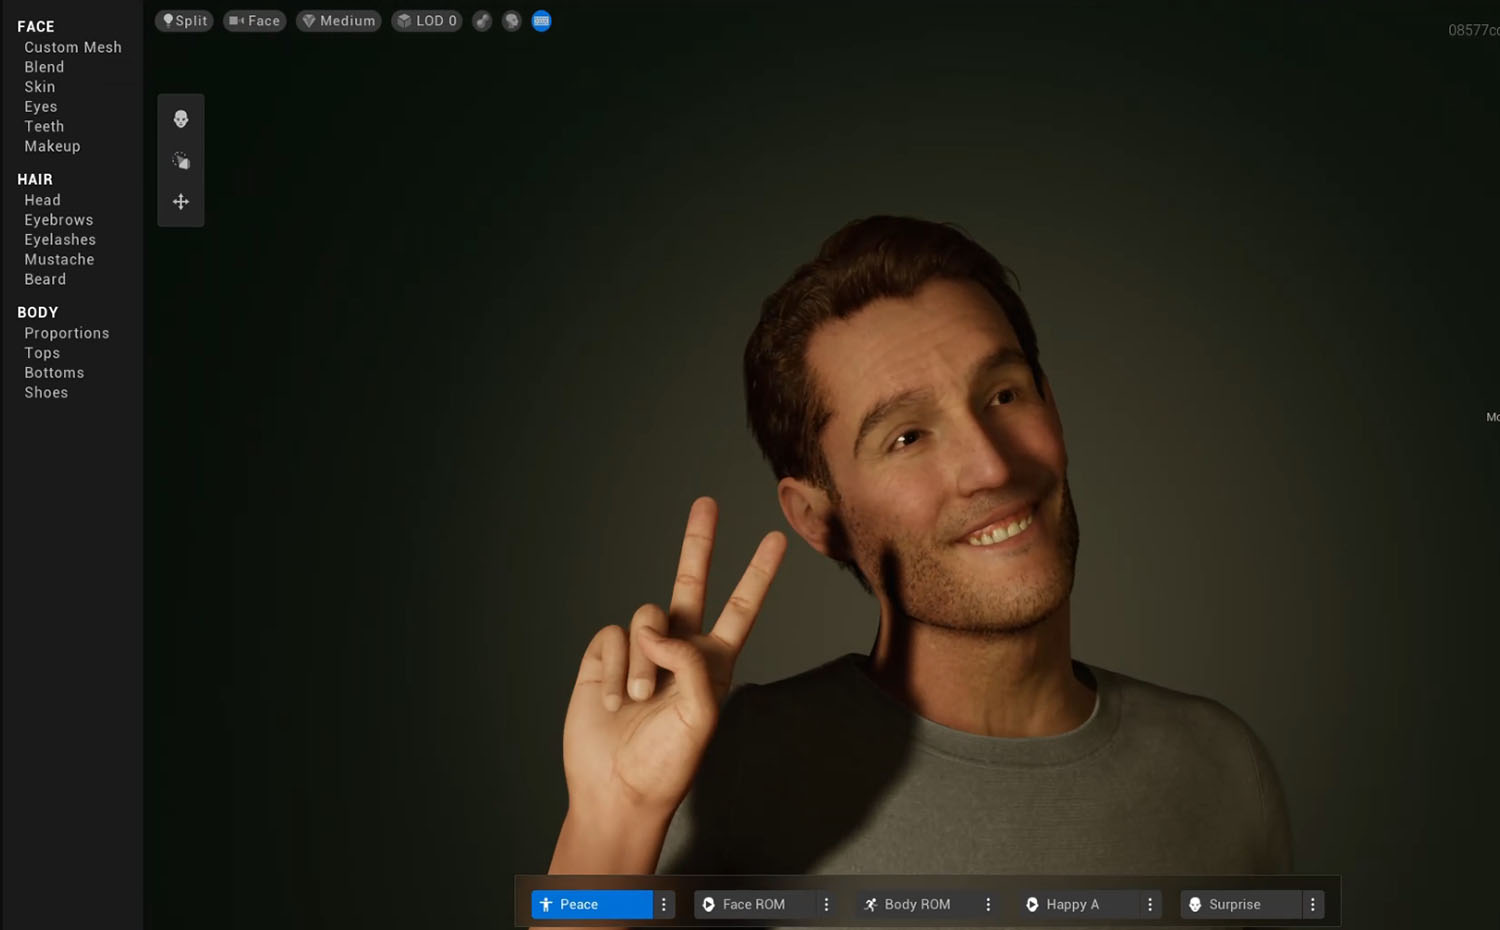
Task: Open the LOD 0 level selector
Action: [427, 21]
